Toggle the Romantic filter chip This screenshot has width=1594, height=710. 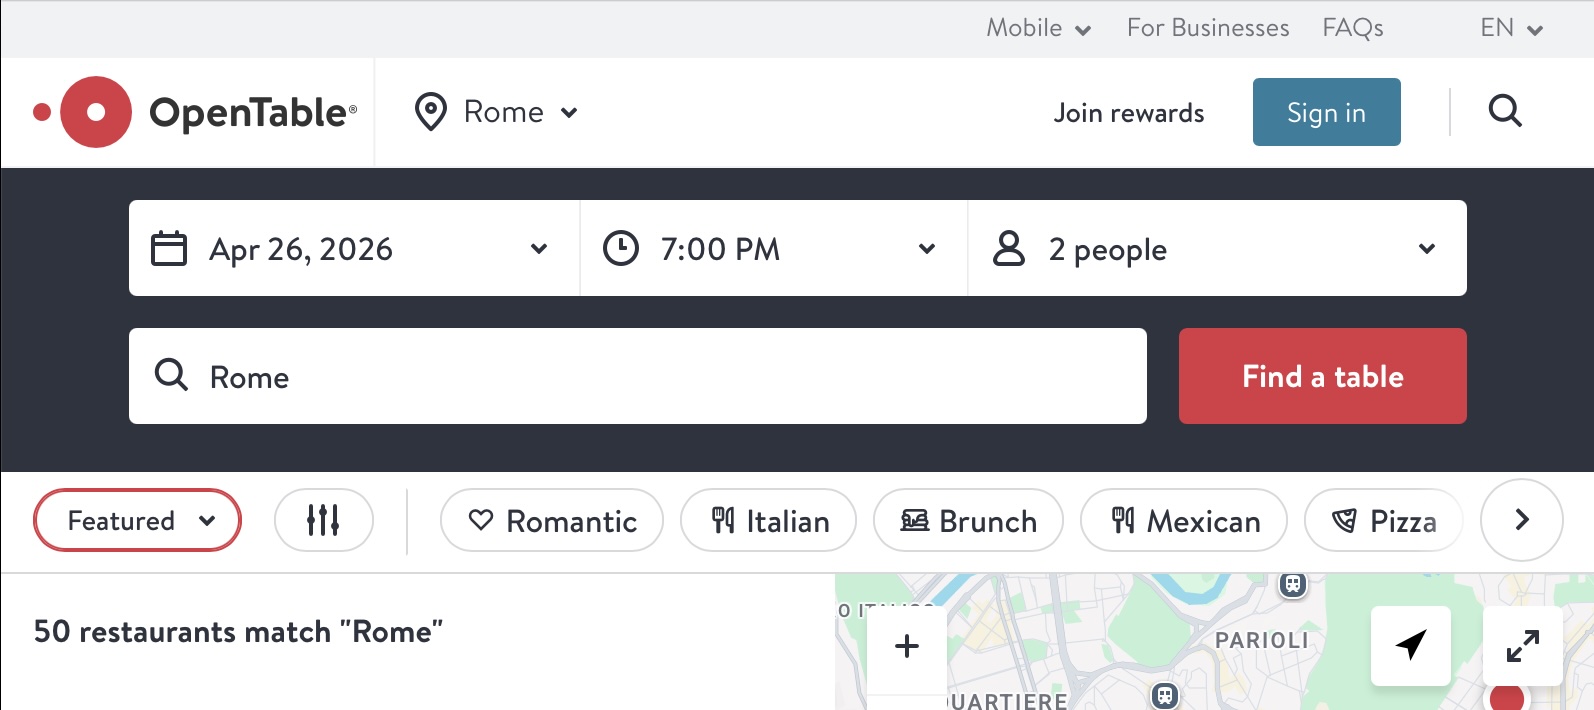tap(552, 520)
